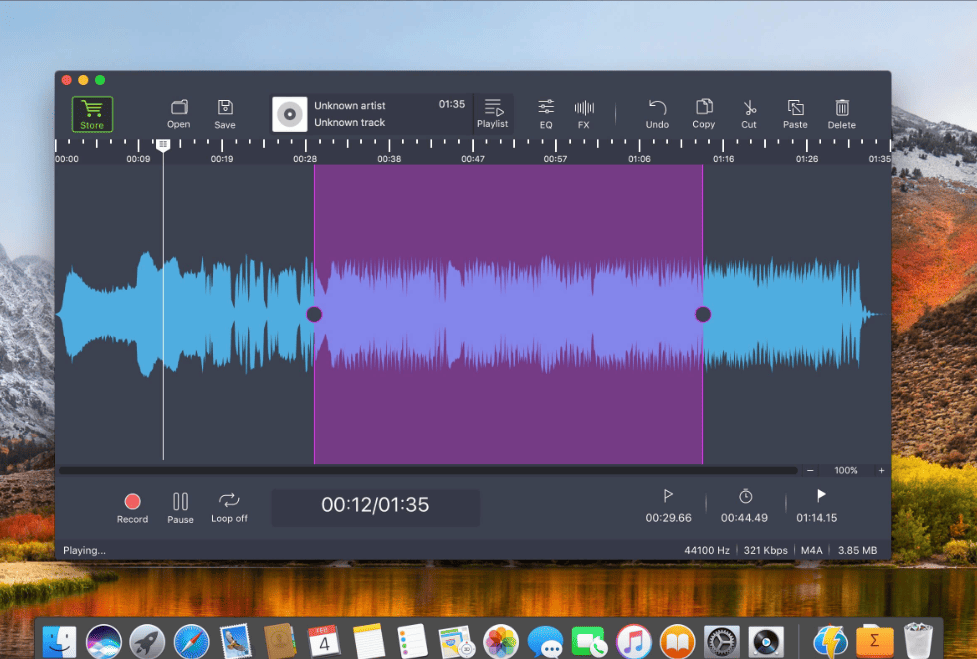This screenshot has width=977, height=659.
Task: Open the Playlist panel
Action: pyautogui.click(x=493, y=114)
